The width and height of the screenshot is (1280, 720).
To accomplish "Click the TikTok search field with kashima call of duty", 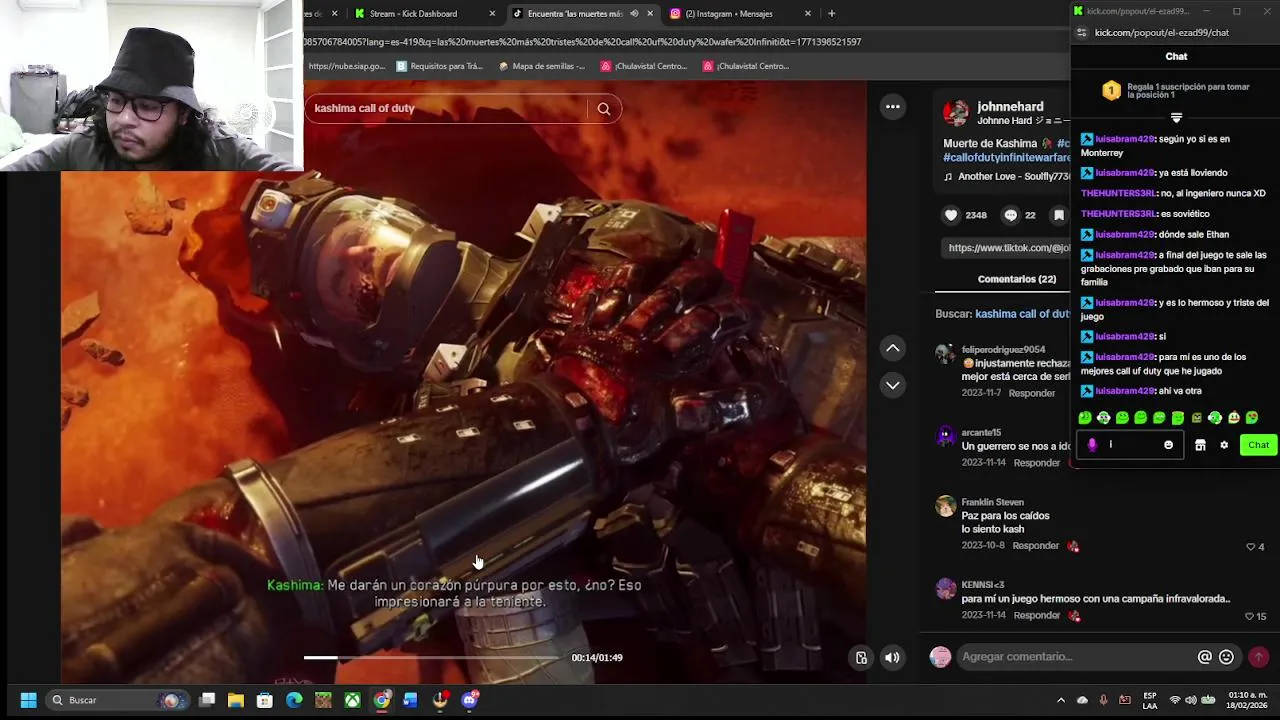I will click(x=448, y=108).
